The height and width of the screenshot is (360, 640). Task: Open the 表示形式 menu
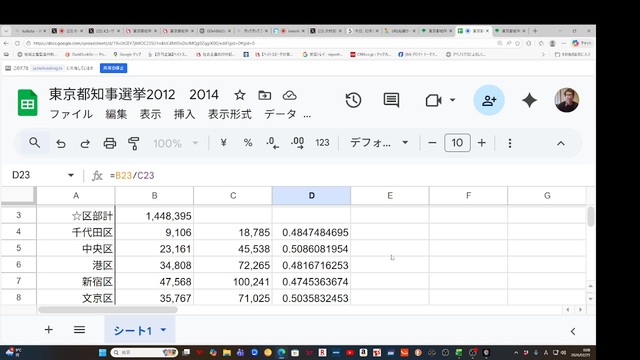tap(229, 114)
